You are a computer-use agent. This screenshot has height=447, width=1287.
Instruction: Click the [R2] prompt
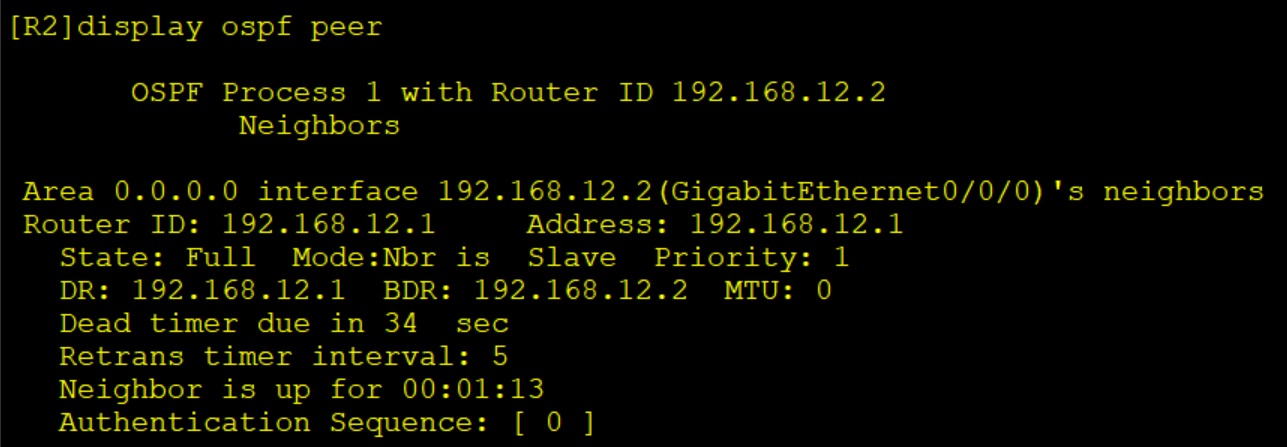(x=42, y=26)
